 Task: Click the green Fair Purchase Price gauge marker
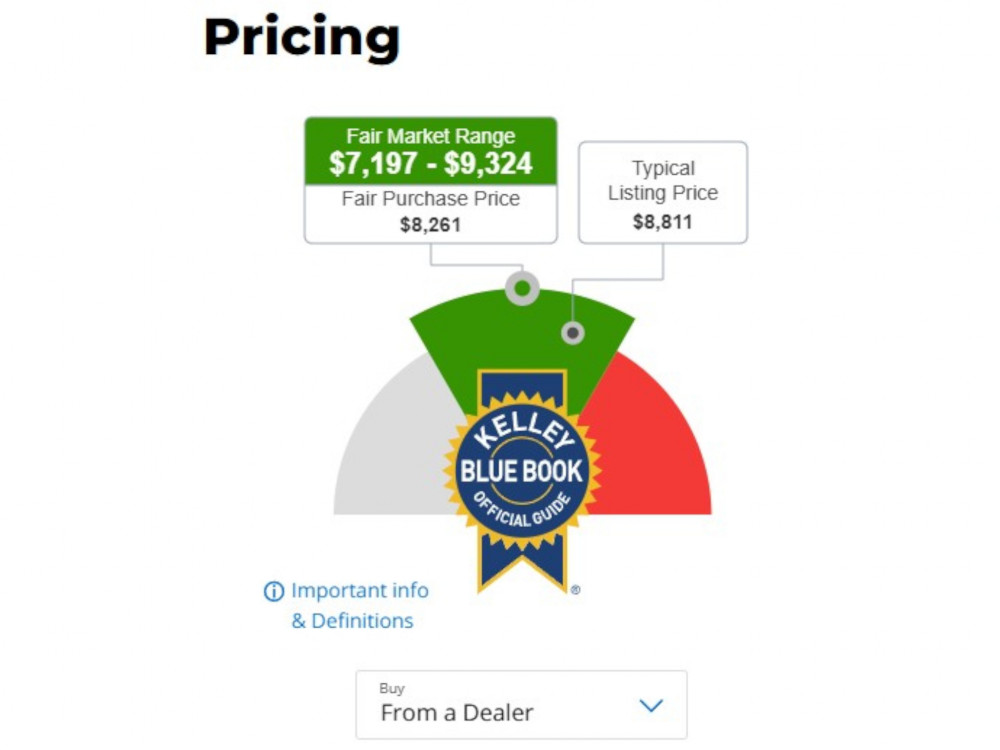(x=522, y=289)
